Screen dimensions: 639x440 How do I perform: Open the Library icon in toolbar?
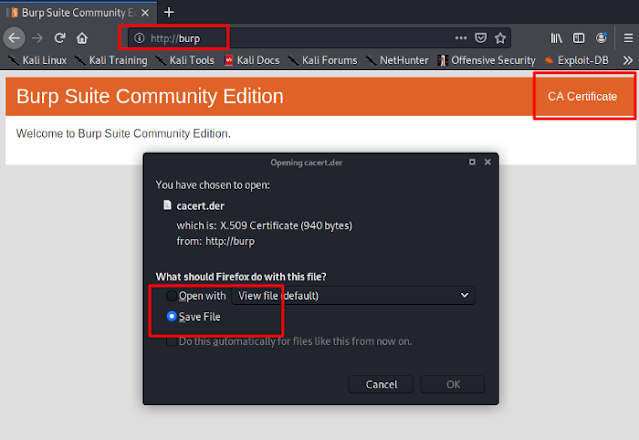click(x=556, y=38)
